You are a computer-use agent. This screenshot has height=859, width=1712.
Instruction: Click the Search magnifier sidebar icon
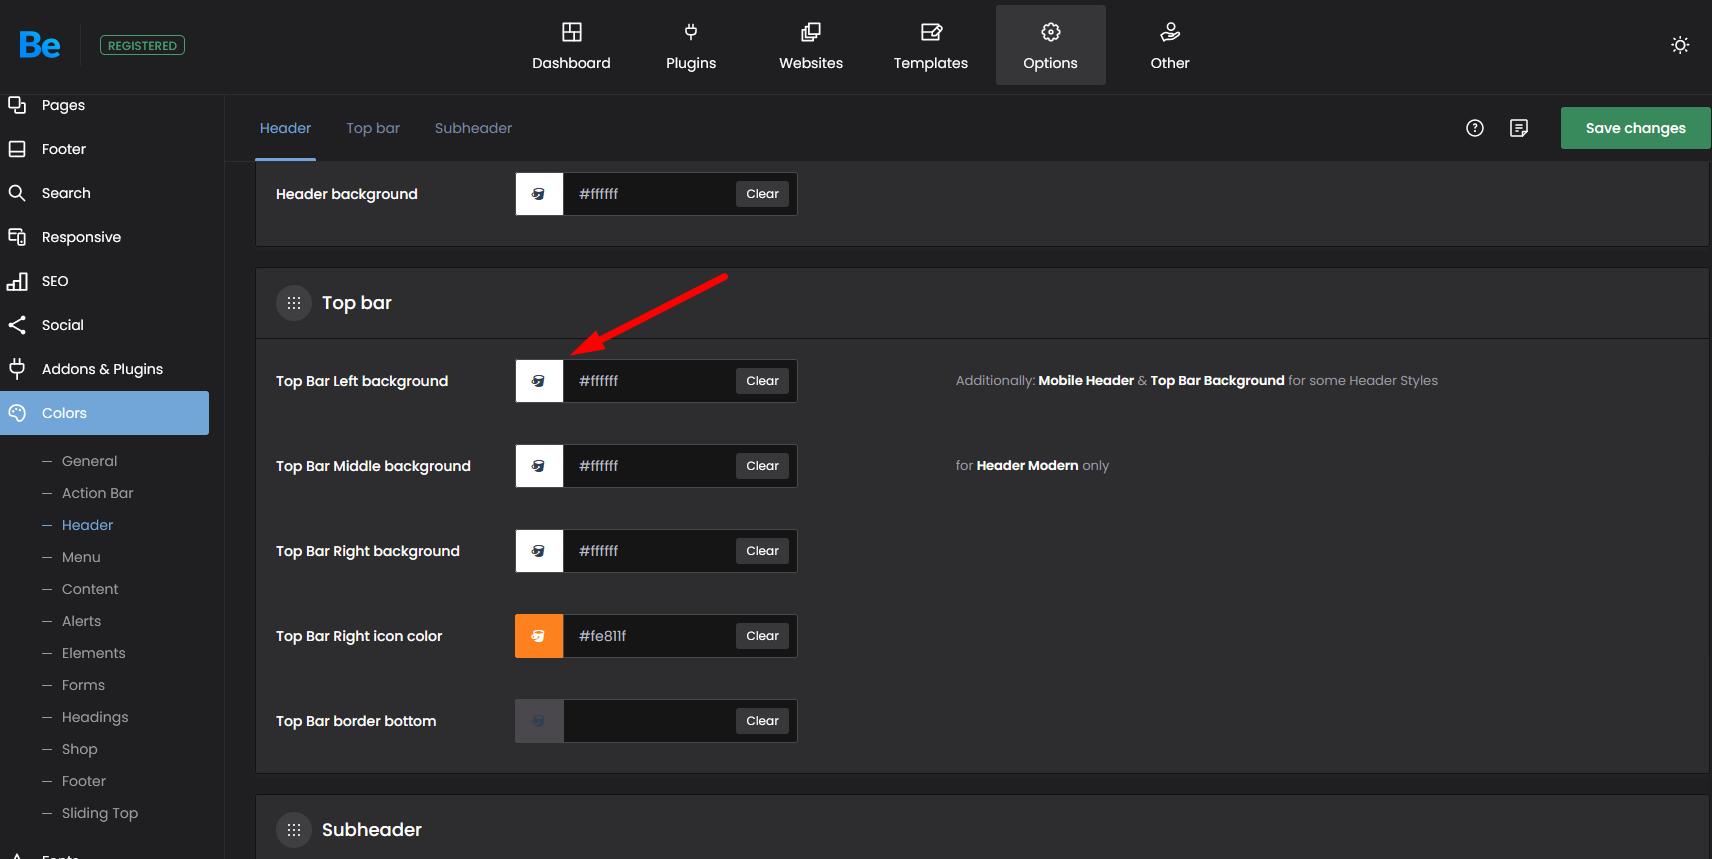click(x=17, y=193)
